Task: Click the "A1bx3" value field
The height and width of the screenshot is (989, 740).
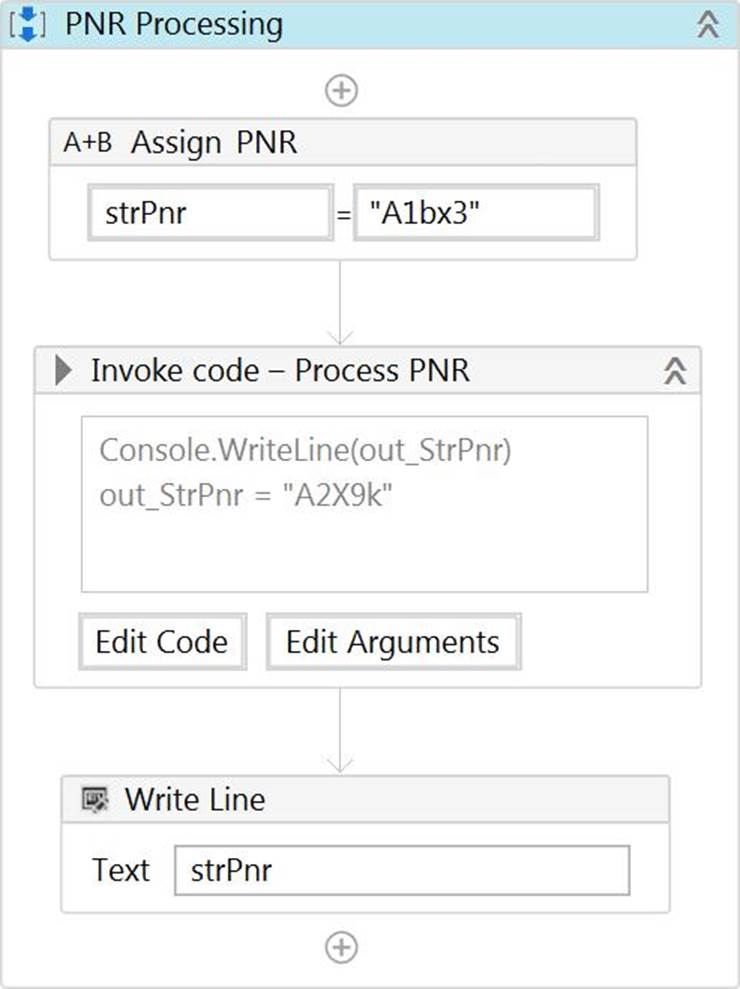Action: 475,213
